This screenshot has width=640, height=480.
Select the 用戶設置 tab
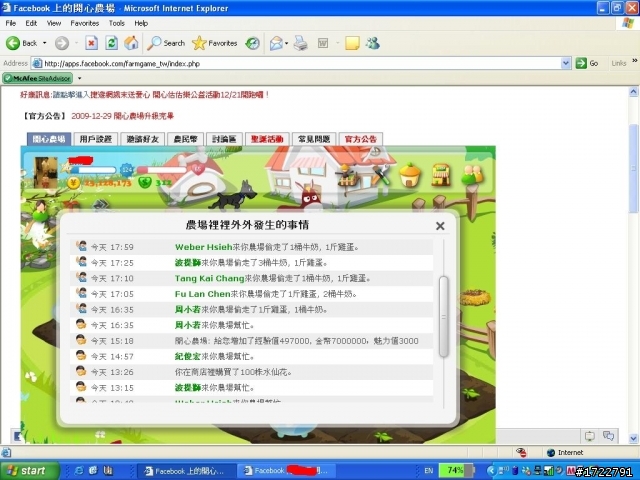96,139
